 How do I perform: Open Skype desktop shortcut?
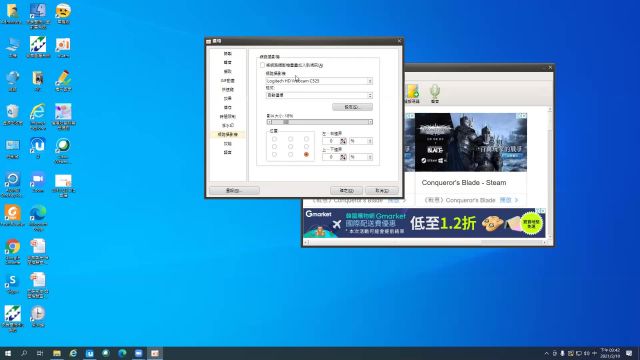pyautogui.click(x=13, y=284)
